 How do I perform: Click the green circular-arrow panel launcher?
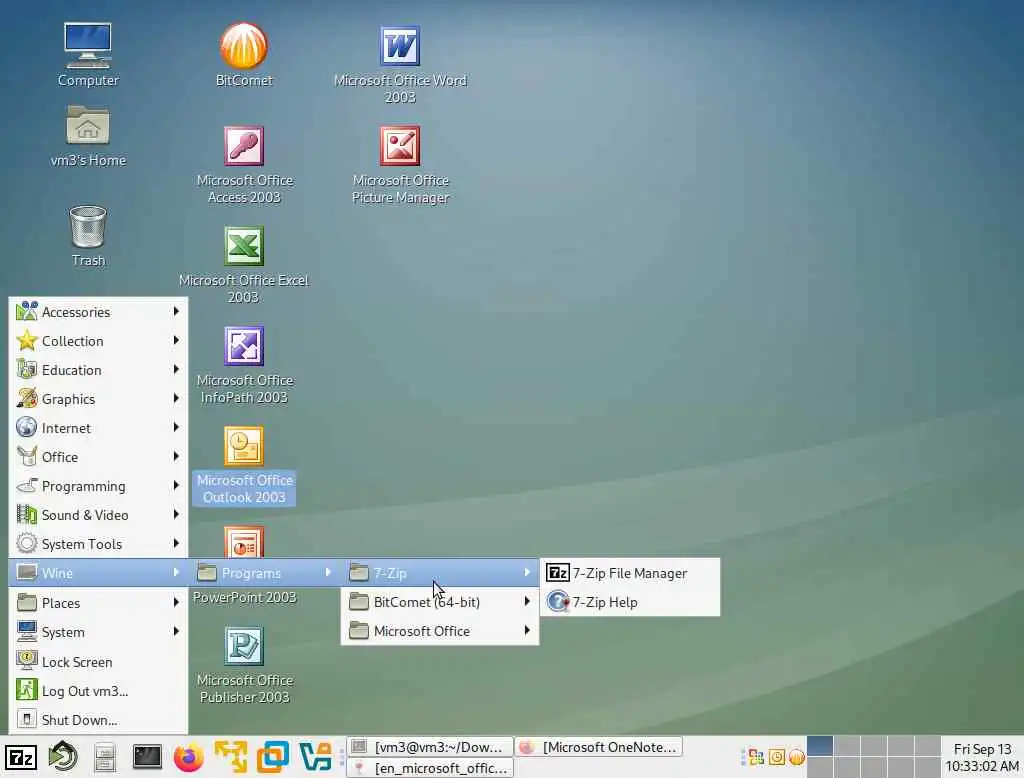click(63, 757)
